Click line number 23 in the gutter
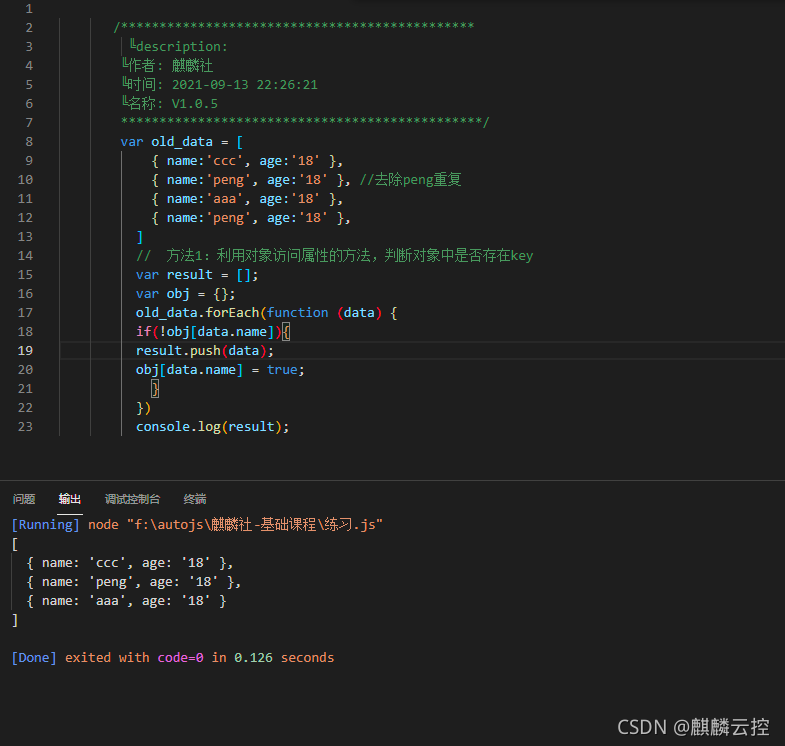 pyautogui.click(x=26, y=427)
